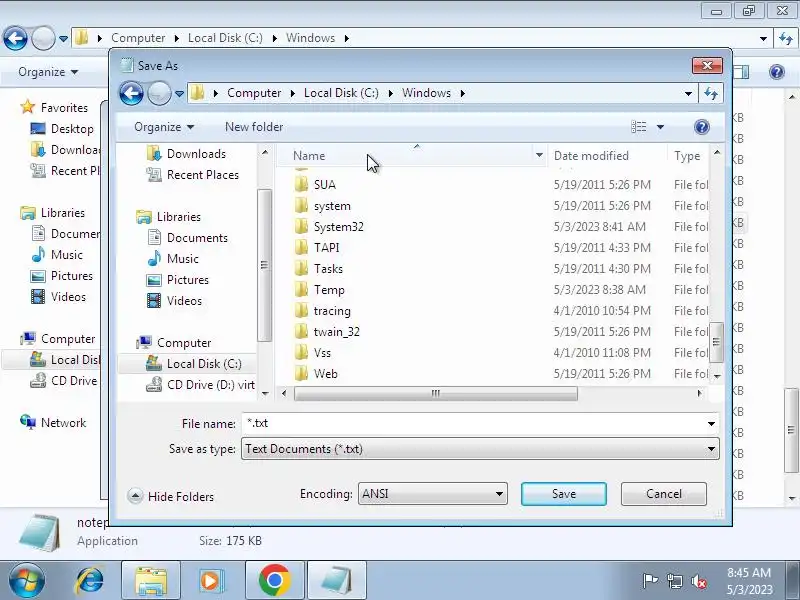This screenshot has height=600, width=800.
Task: Select Local Disk (C:) in Save As breadcrumb
Action: (x=341, y=93)
